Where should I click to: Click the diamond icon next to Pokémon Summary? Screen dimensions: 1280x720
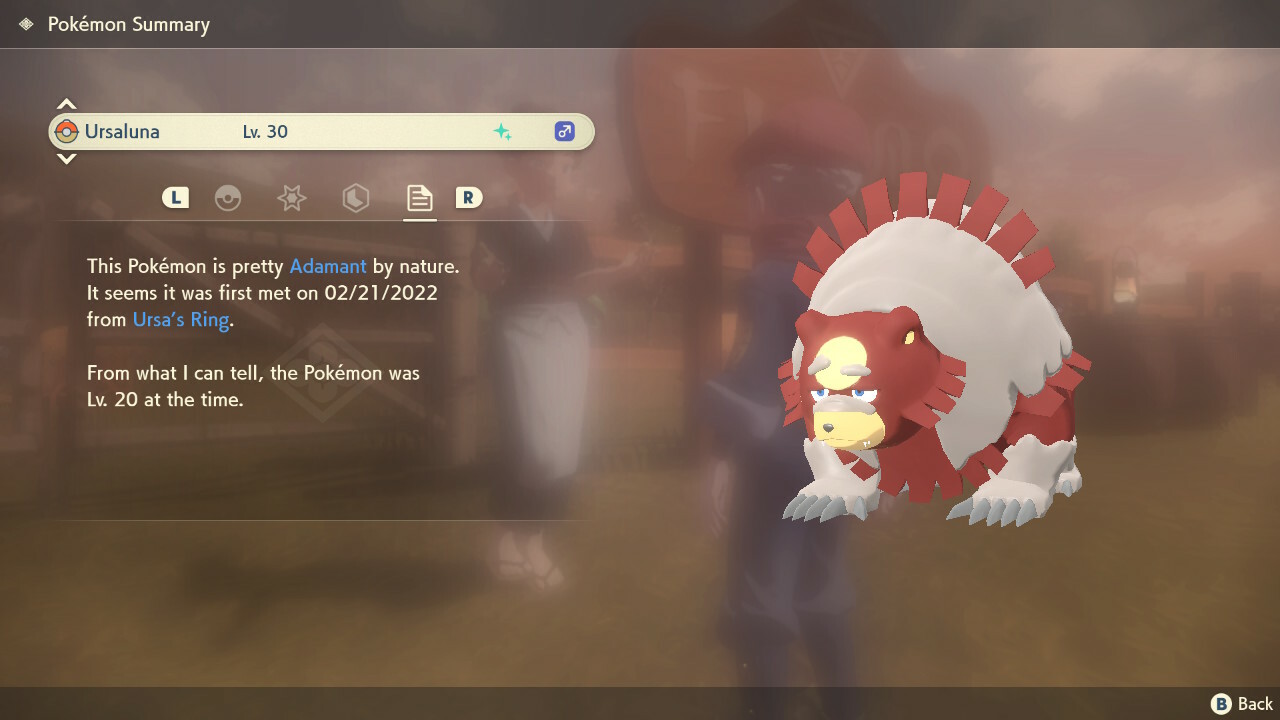[26, 24]
